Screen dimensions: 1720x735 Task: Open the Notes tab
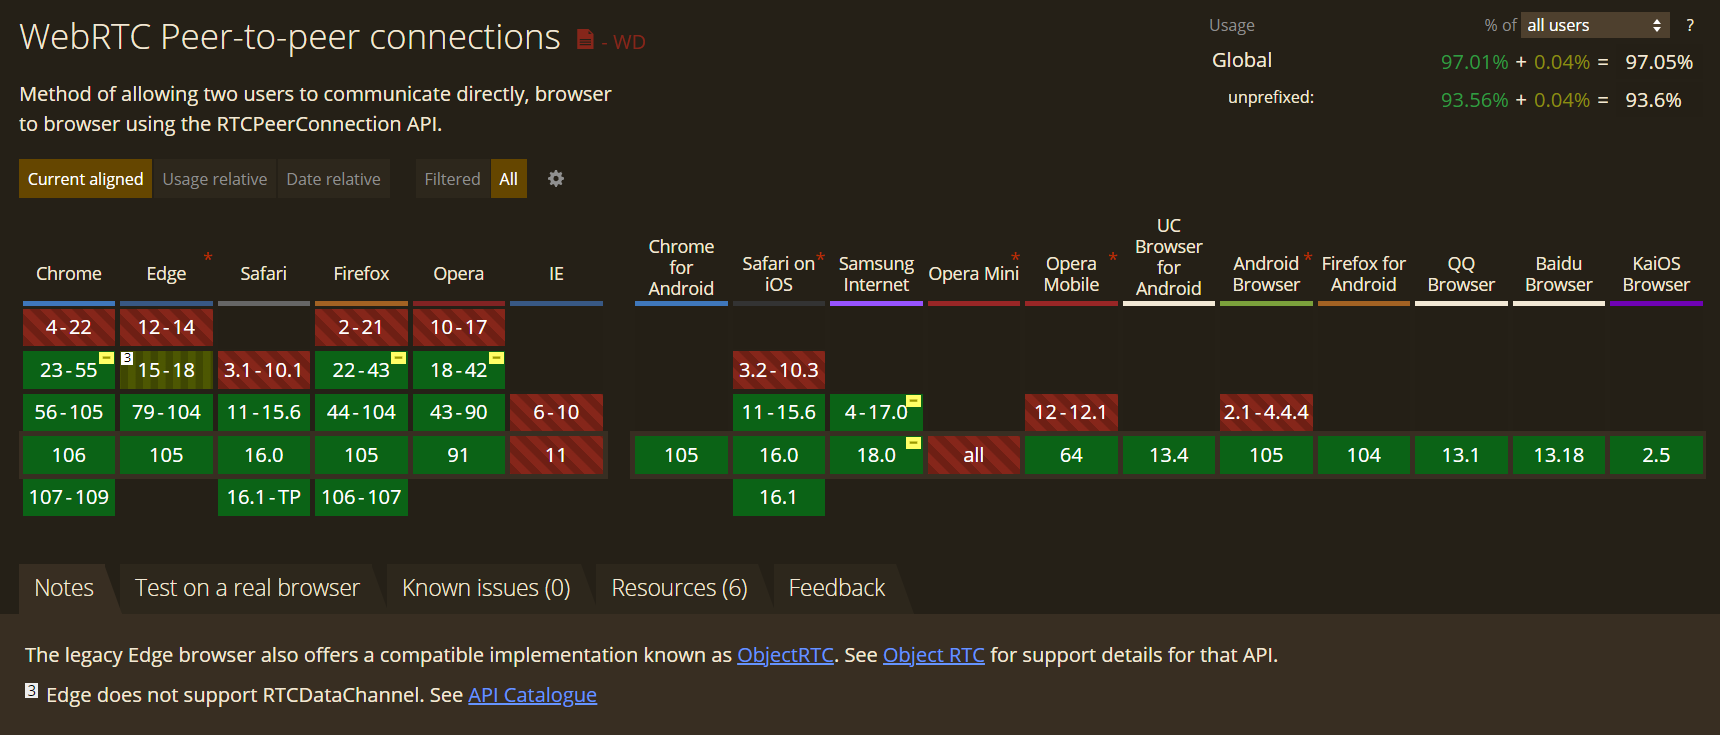coord(64,588)
